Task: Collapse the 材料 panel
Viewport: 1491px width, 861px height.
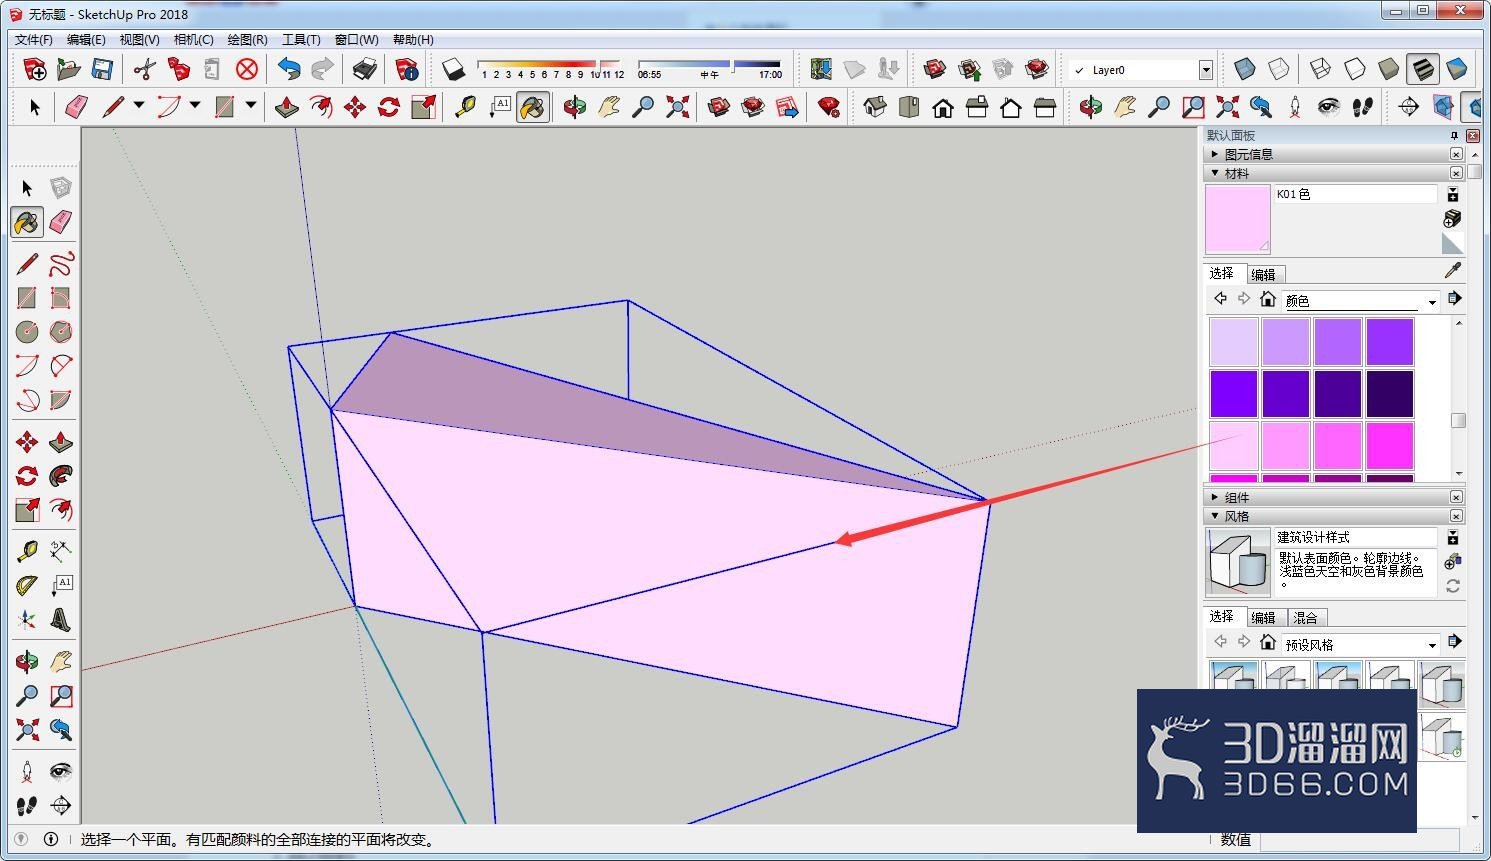Action: (1214, 173)
